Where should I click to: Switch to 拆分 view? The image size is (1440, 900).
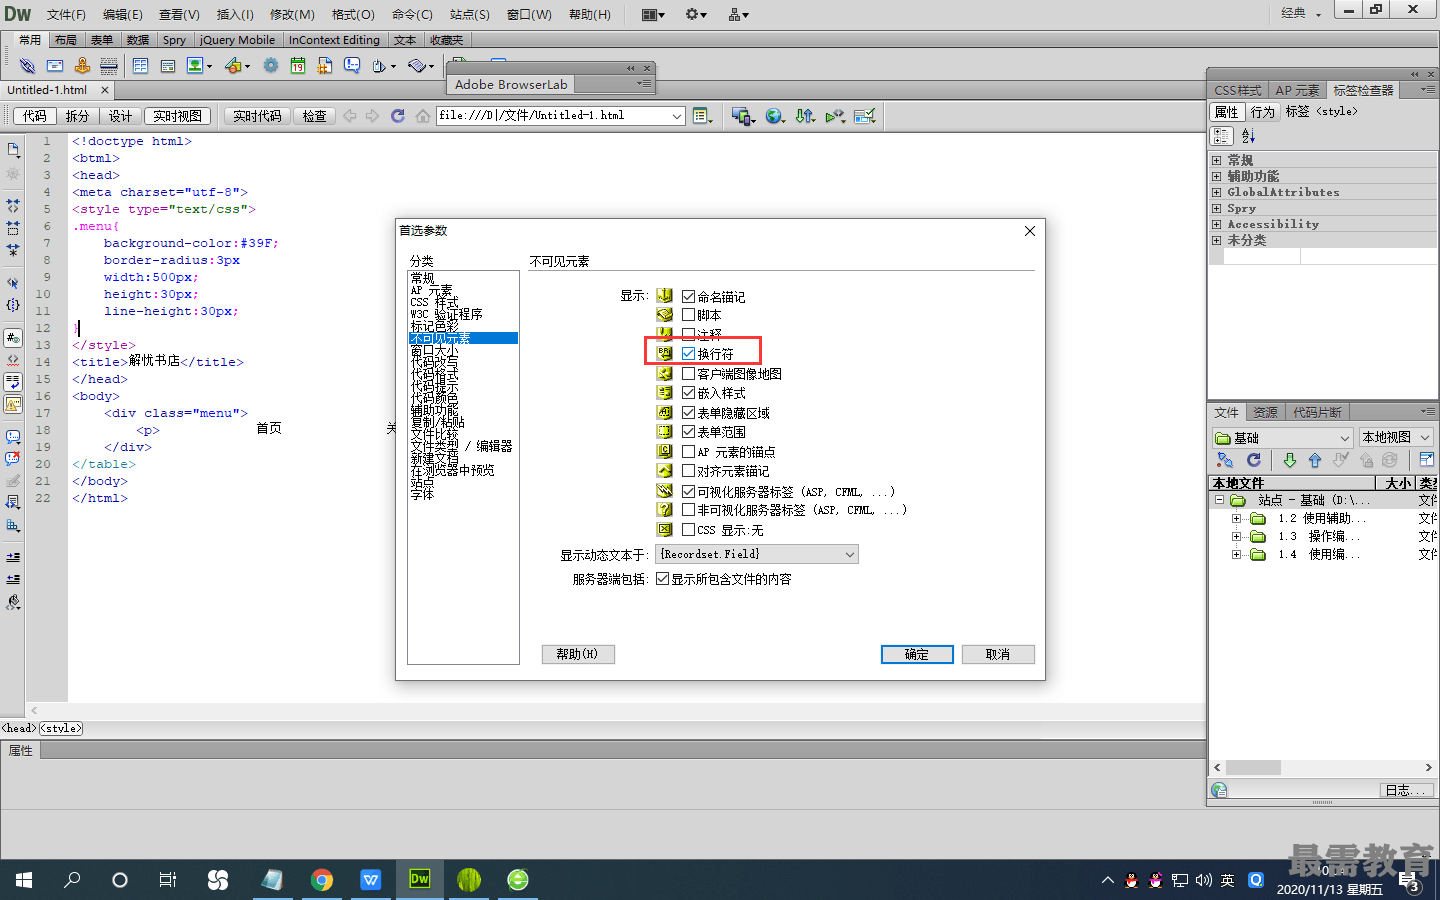(x=77, y=116)
